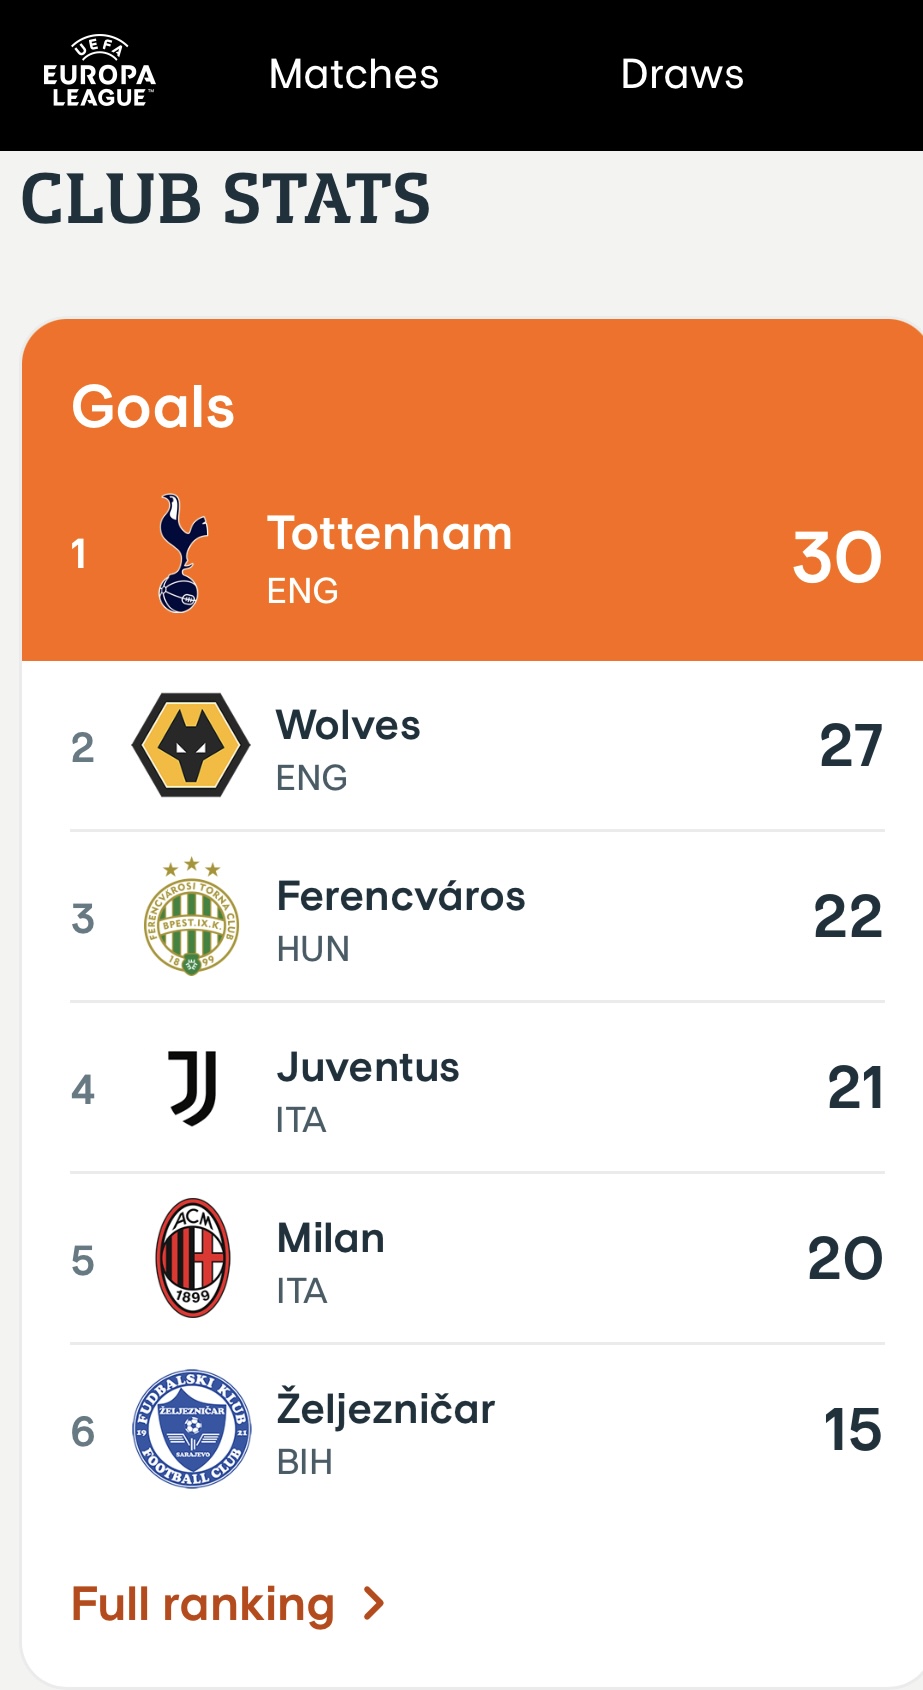Tap the Ferencváros green striped crest

191,916
